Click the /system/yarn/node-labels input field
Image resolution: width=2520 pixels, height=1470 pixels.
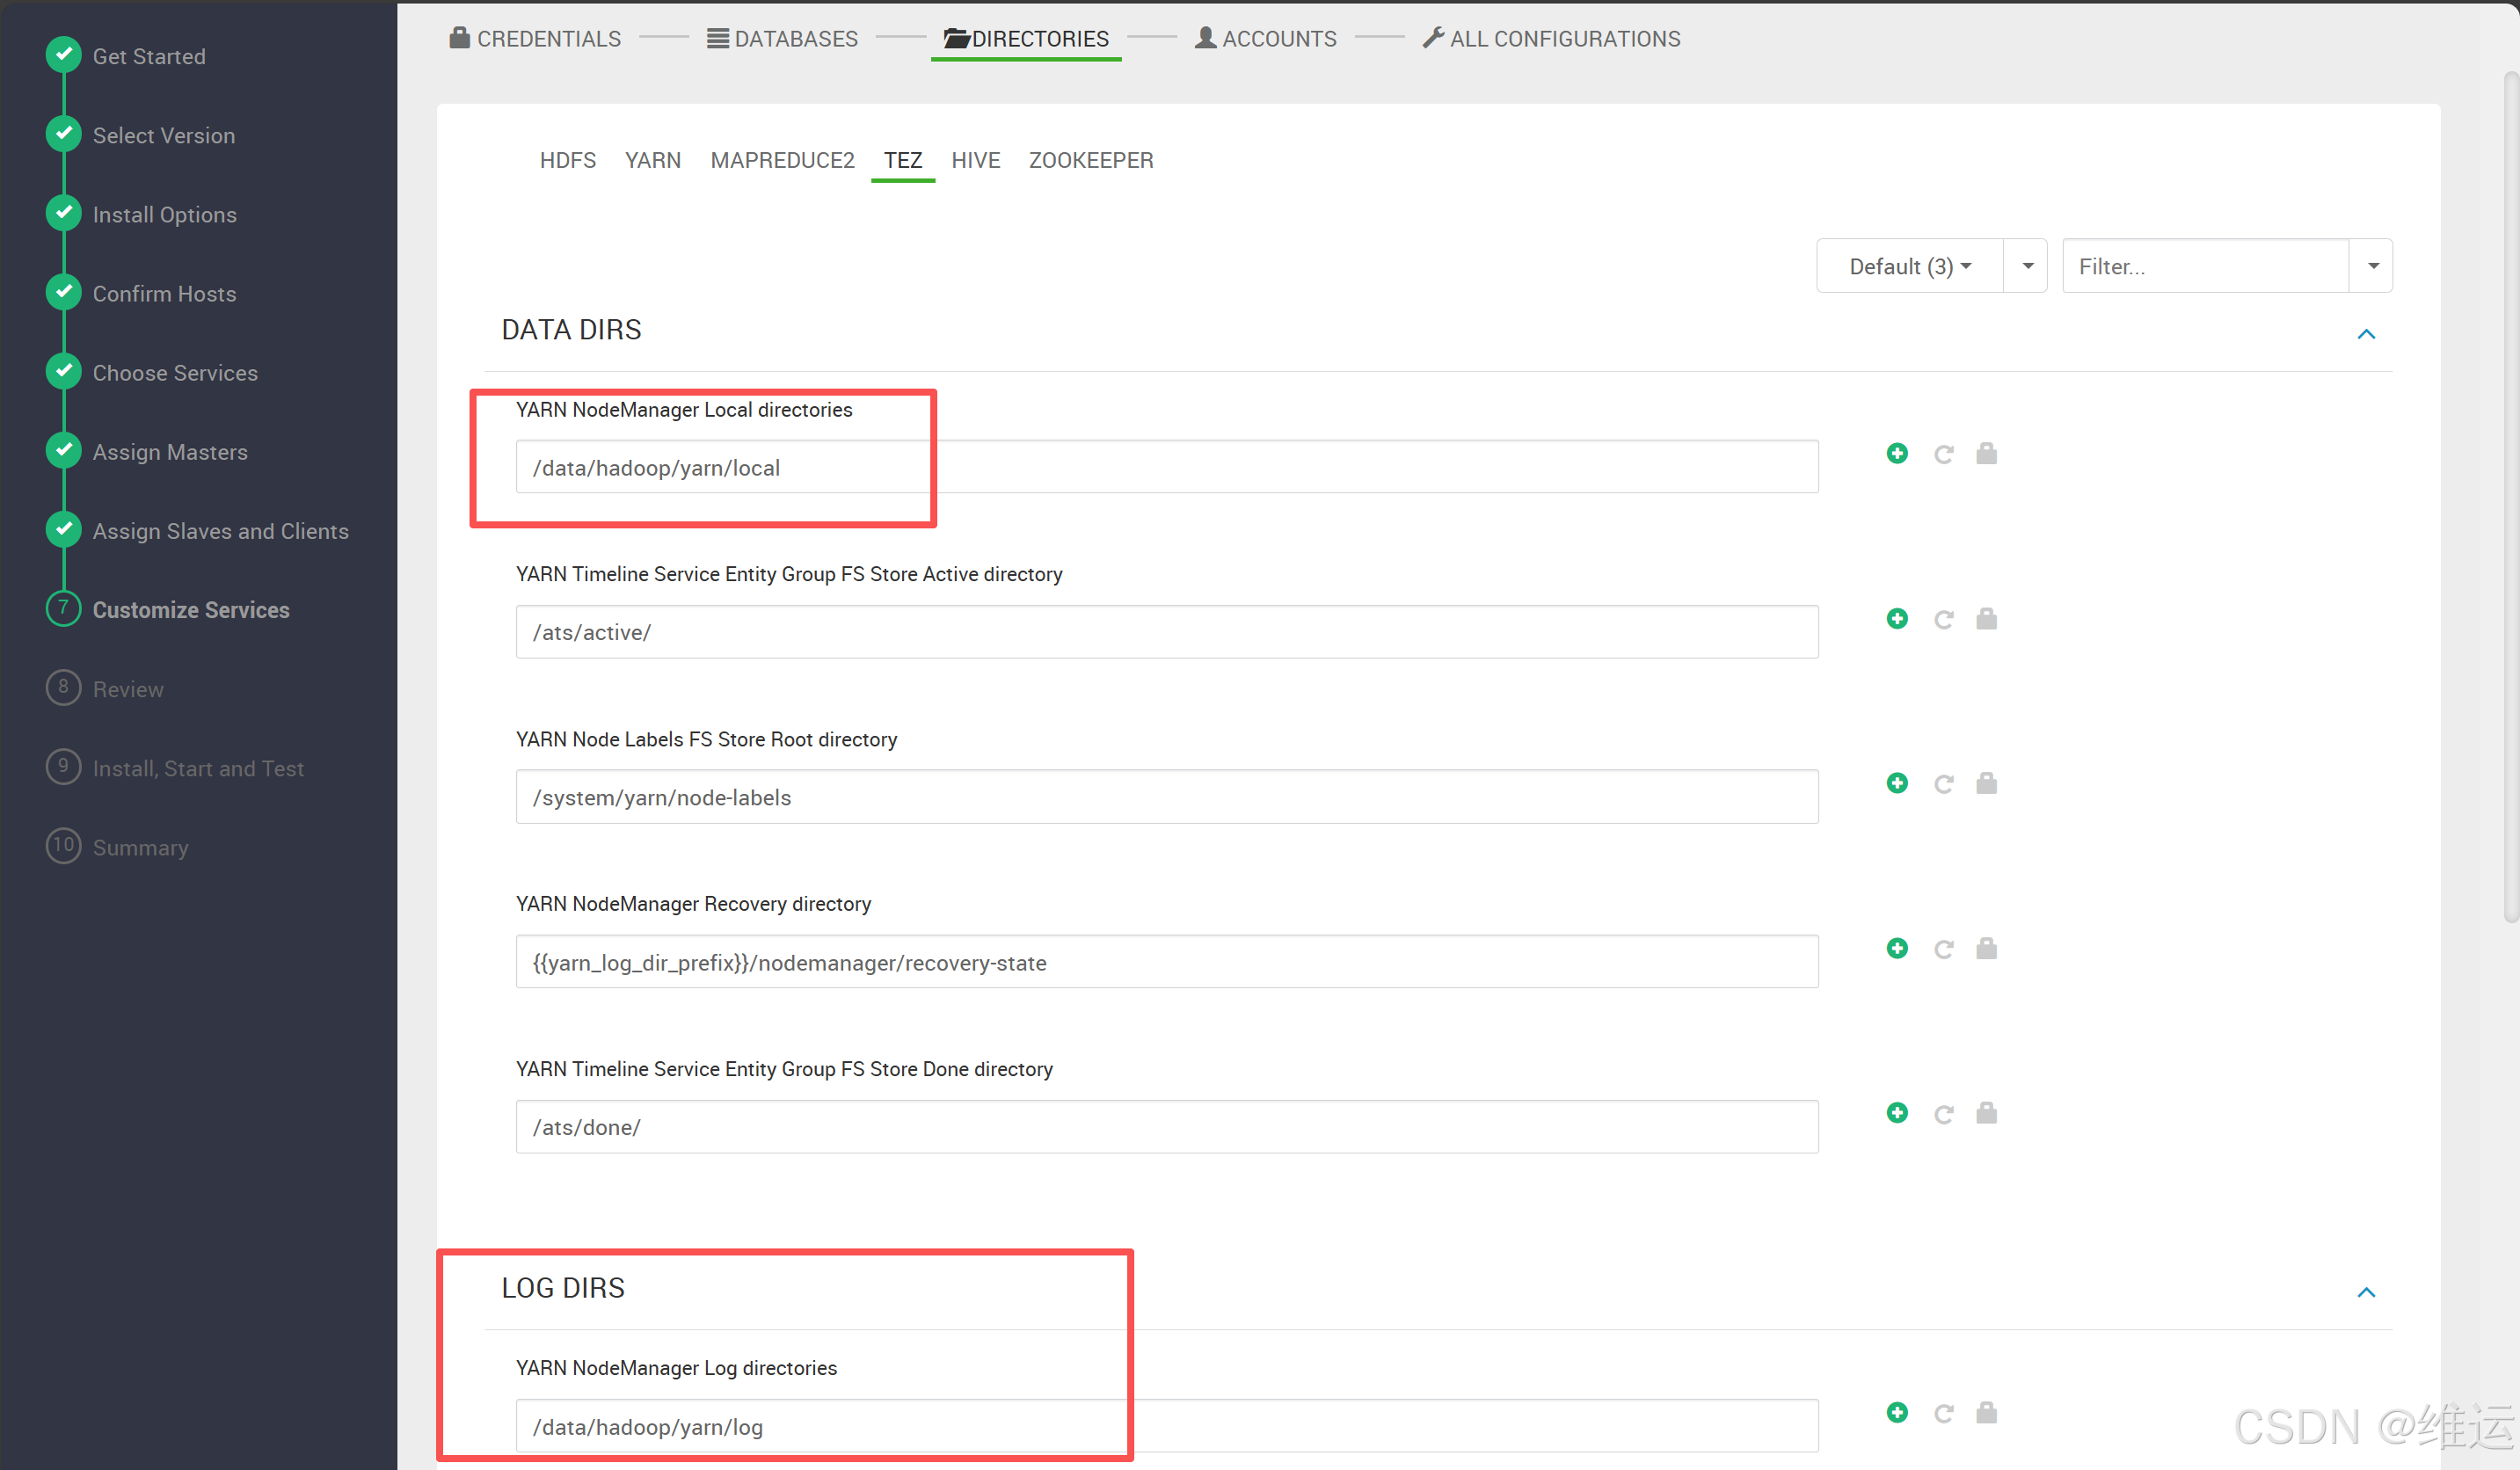(x=1166, y=797)
